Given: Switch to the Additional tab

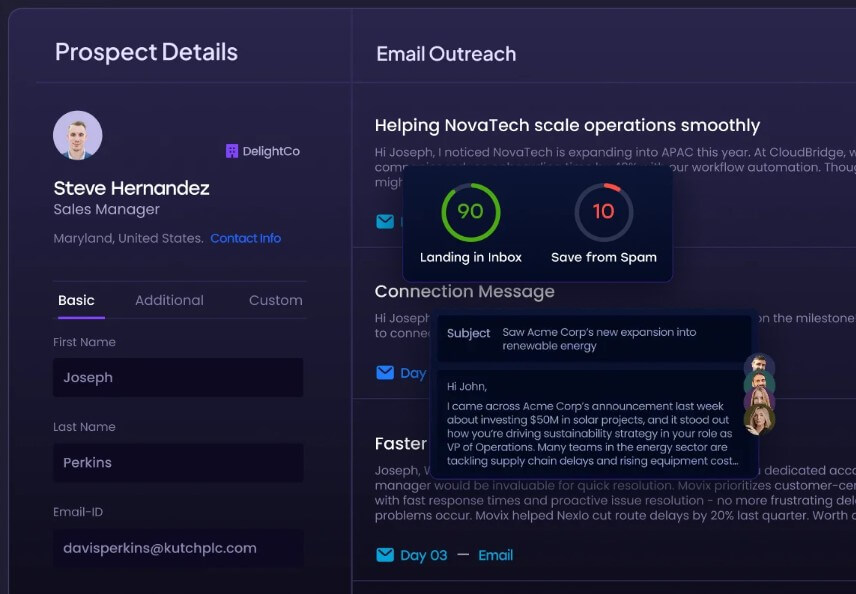Looking at the screenshot, I should point(169,300).
